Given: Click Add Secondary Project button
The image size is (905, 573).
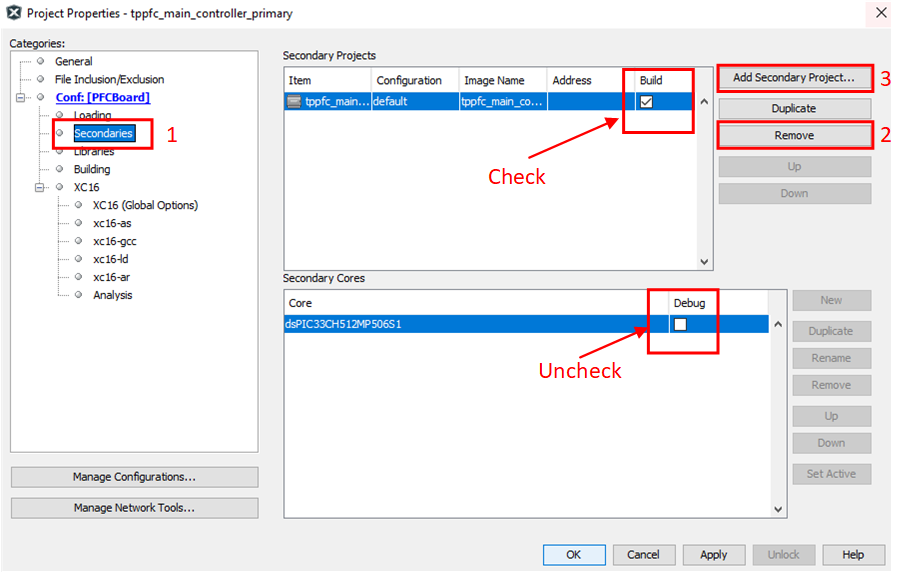Looking at the screenshot, I should (794, 77).
